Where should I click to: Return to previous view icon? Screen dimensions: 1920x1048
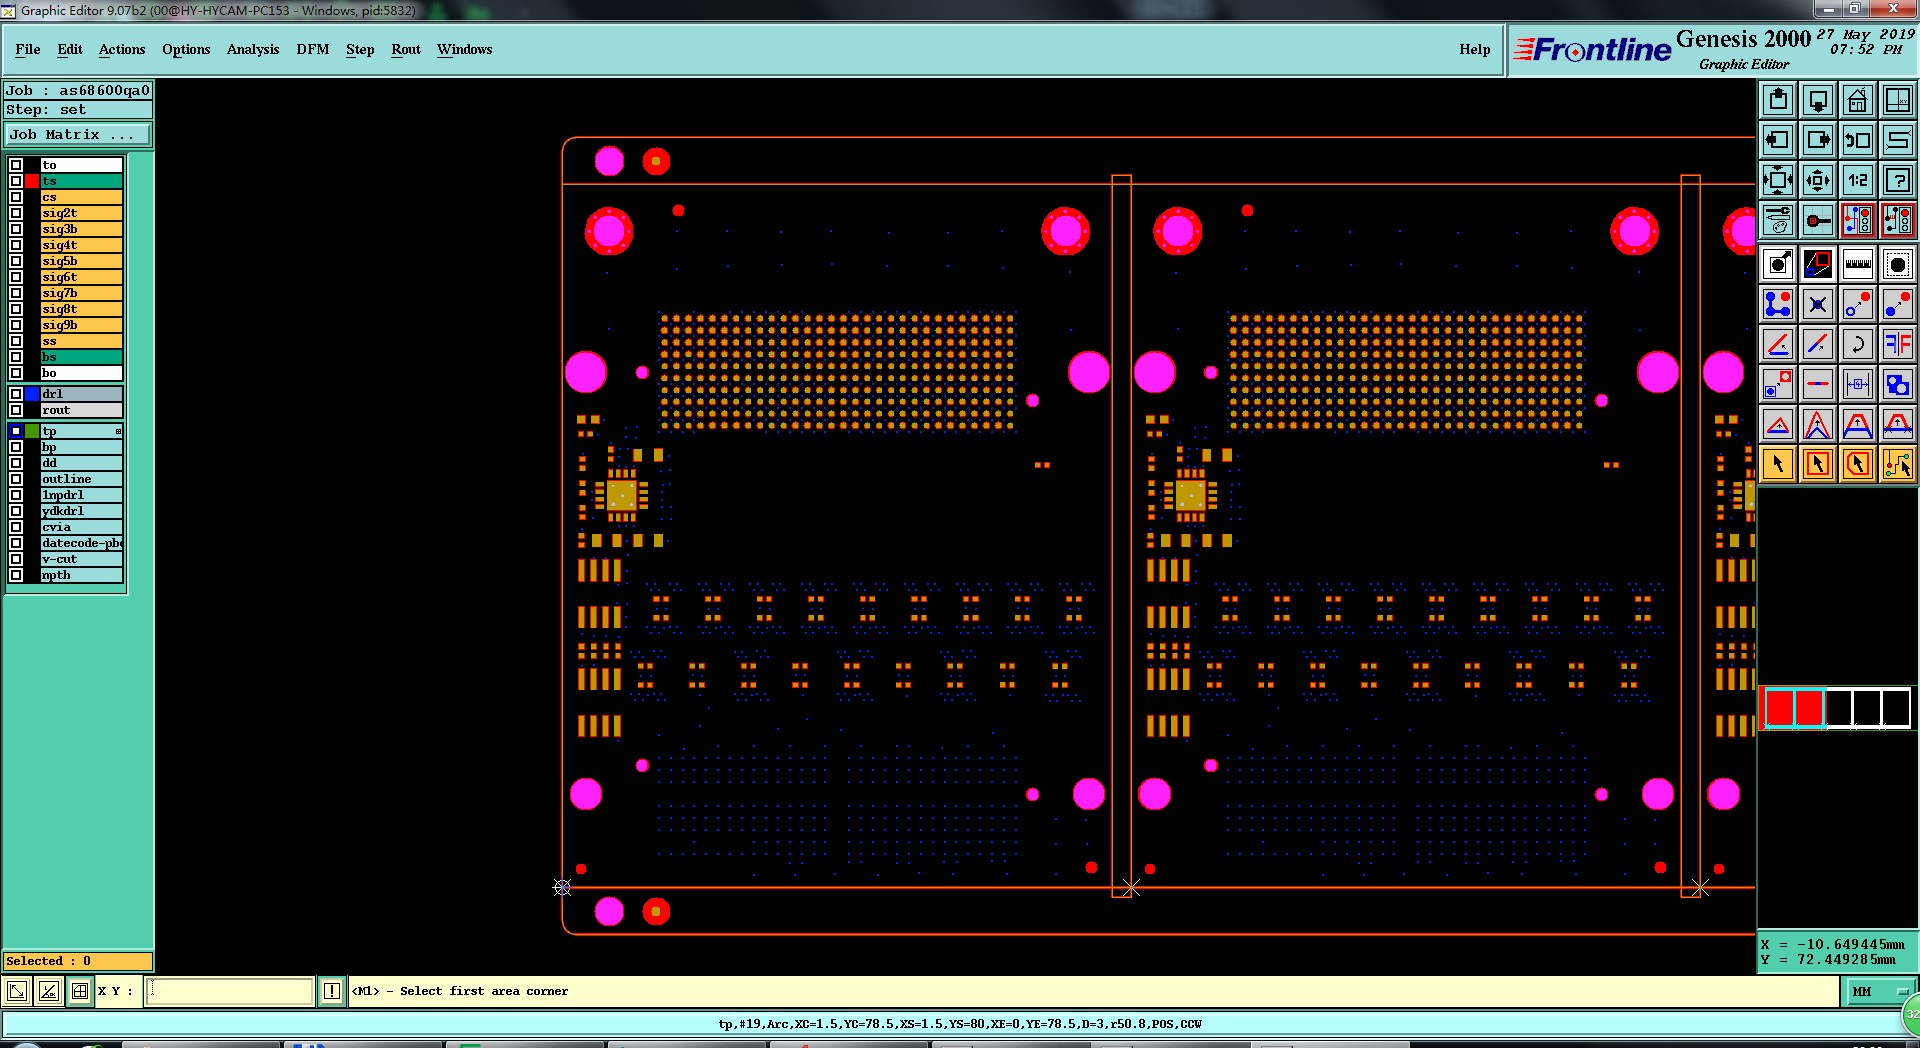1858,140
